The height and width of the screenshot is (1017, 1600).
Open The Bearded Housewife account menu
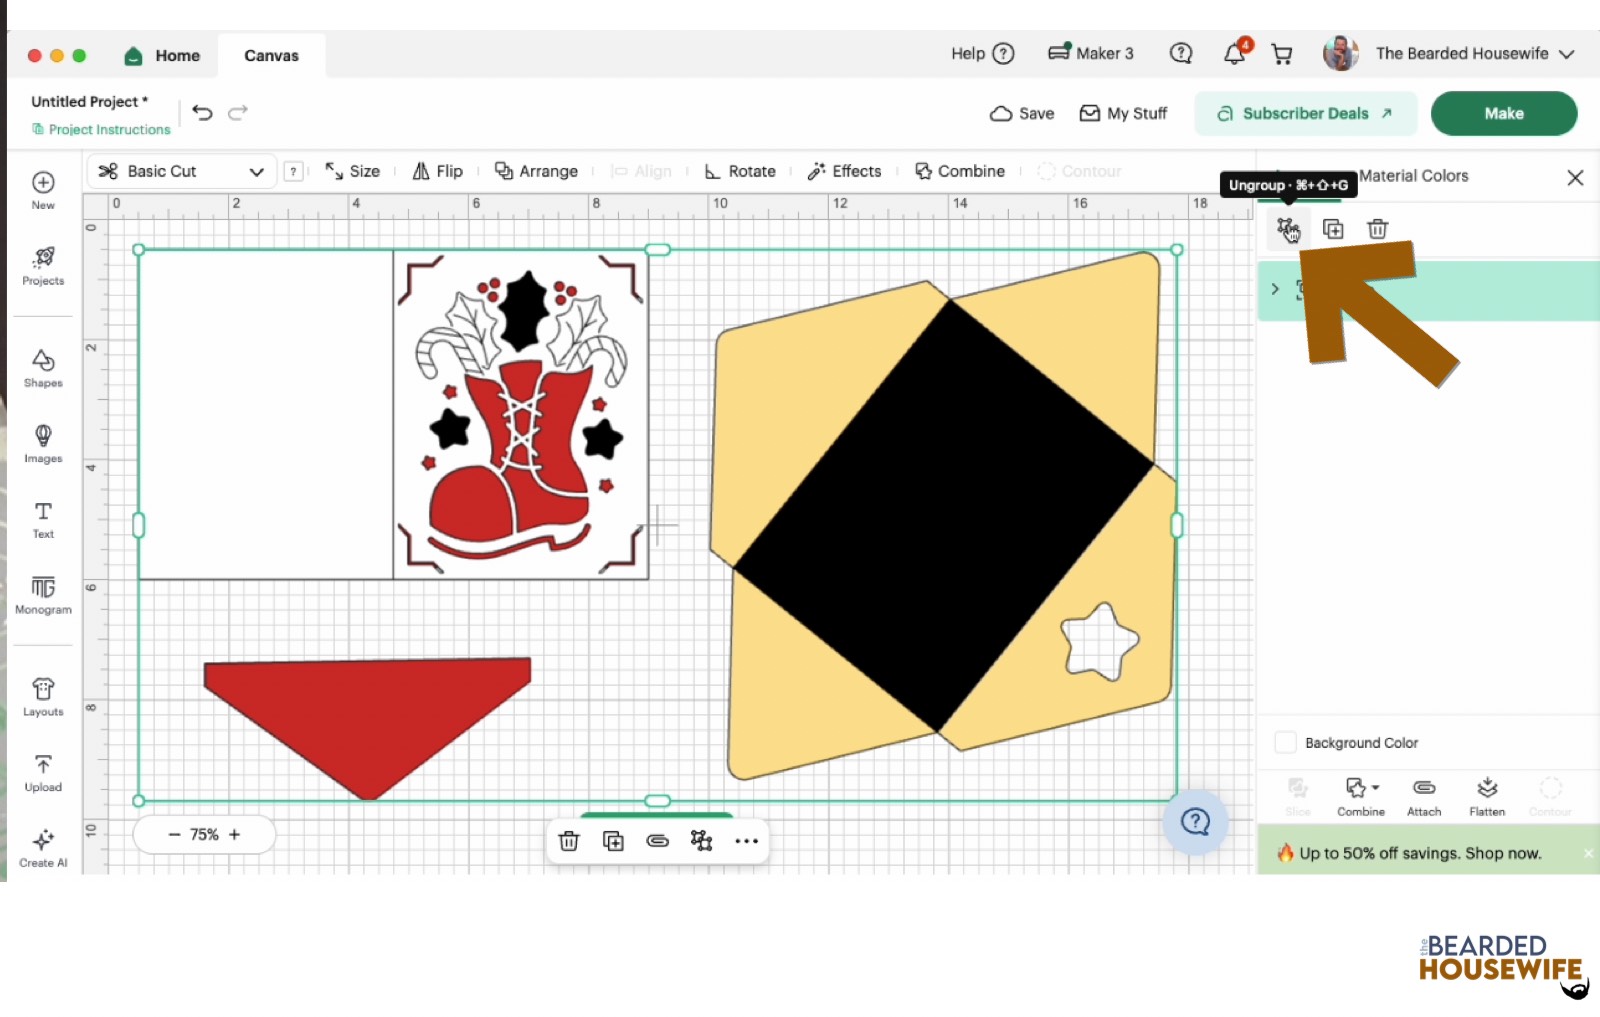(x=1449, y=54)
